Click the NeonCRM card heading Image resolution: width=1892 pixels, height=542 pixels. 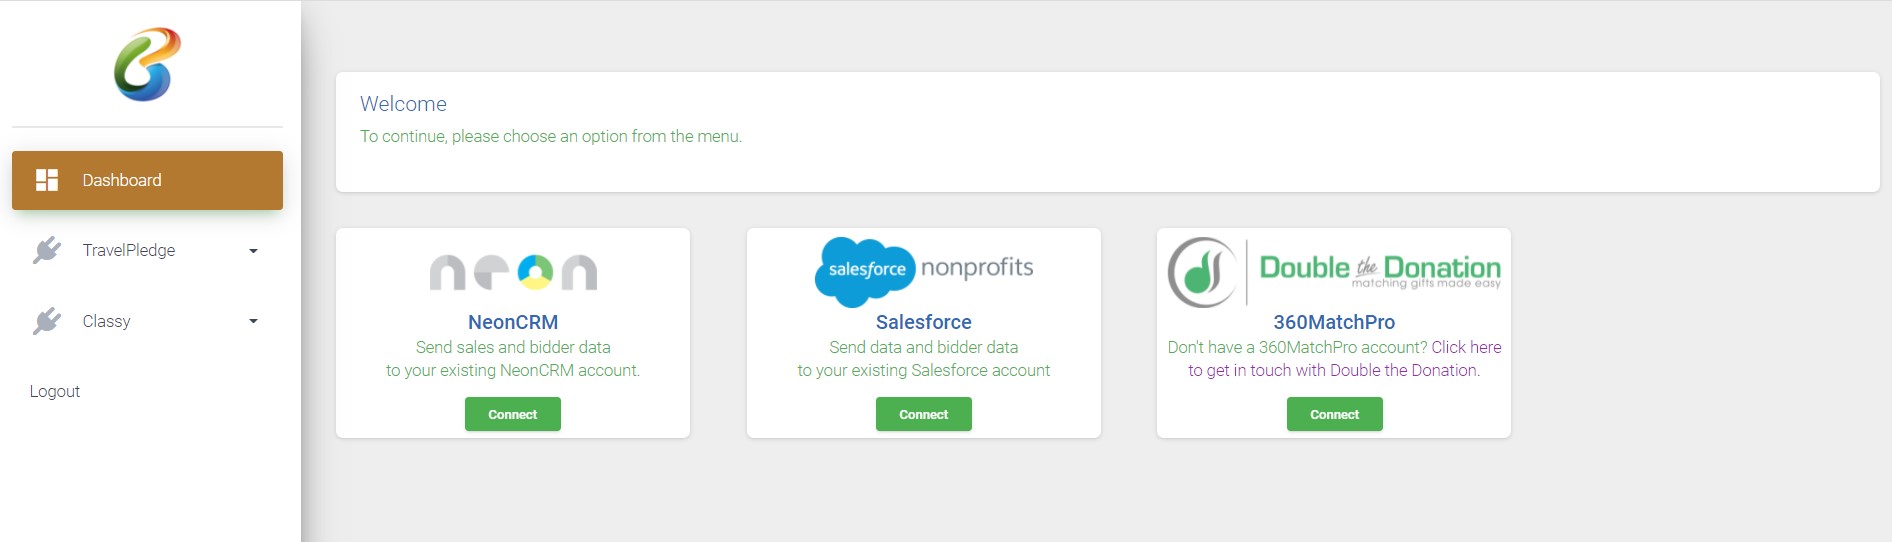(x=513, y=322)
